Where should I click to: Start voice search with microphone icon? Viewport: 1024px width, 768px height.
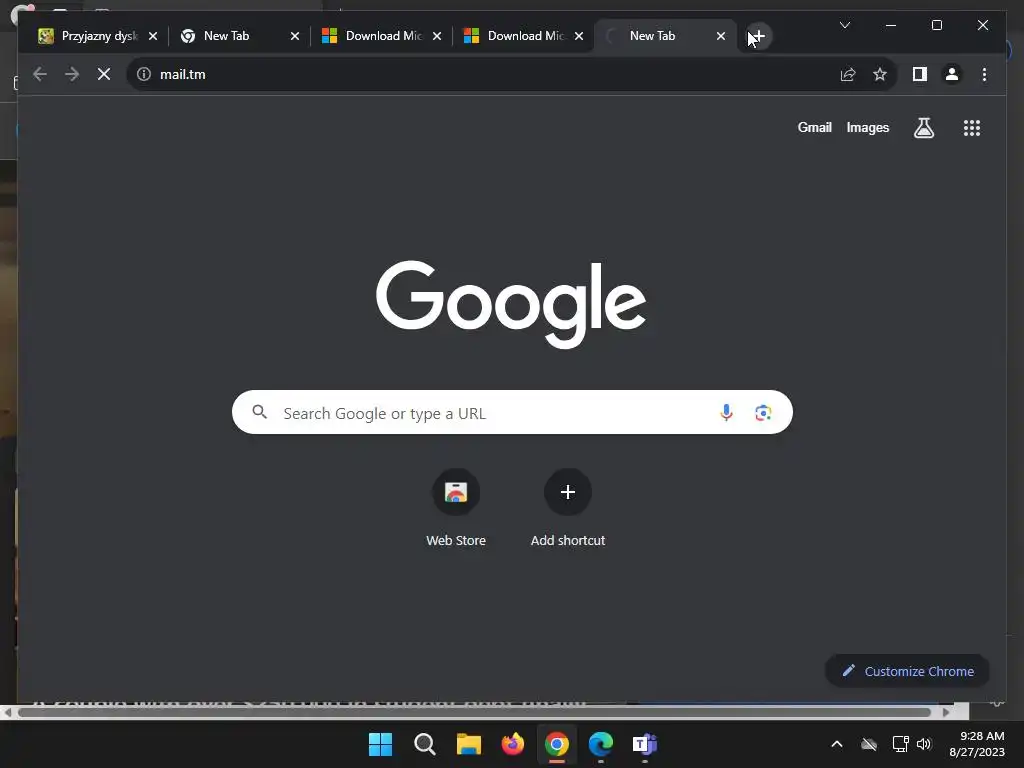[726, 413]
